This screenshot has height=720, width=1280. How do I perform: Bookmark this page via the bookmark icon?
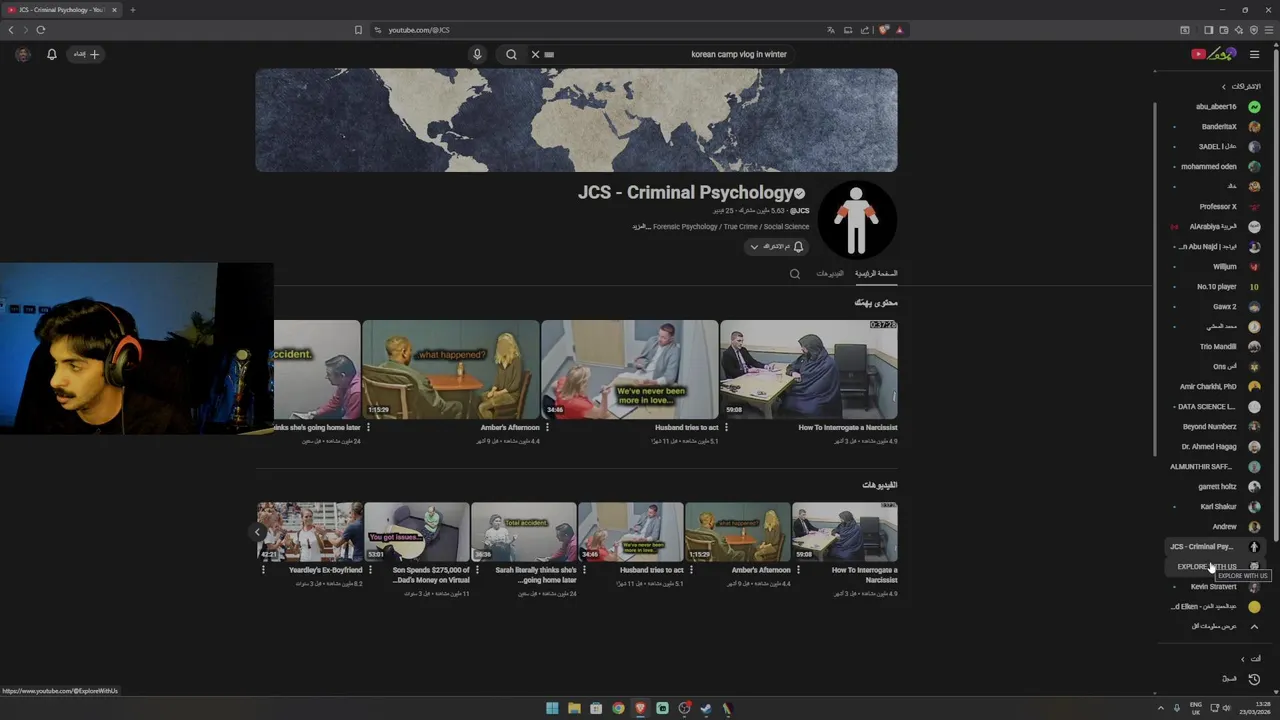pyautogui.click(x=358, y=30)
